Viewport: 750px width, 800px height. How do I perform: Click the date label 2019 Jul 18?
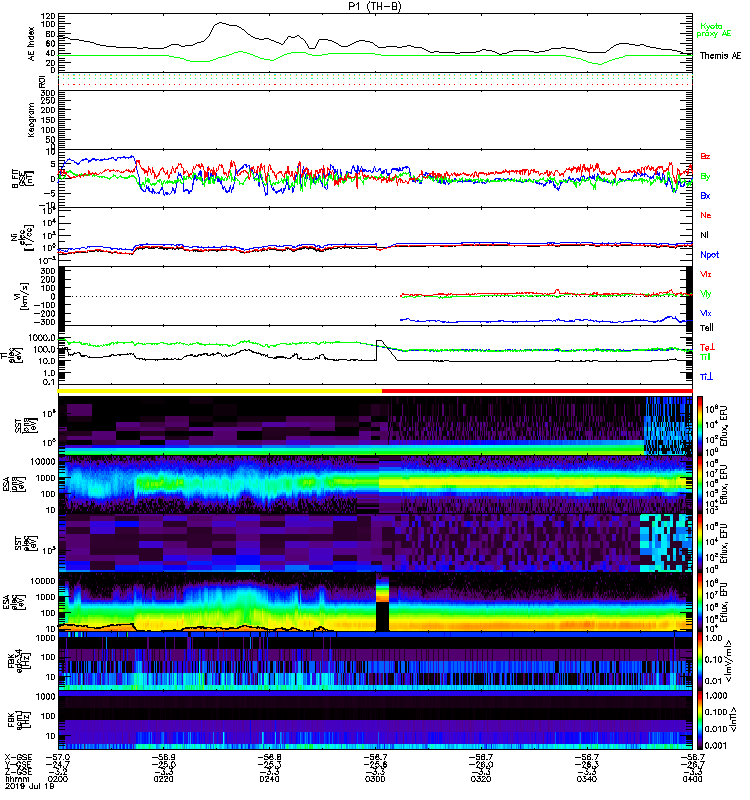[x=30, y=786]
